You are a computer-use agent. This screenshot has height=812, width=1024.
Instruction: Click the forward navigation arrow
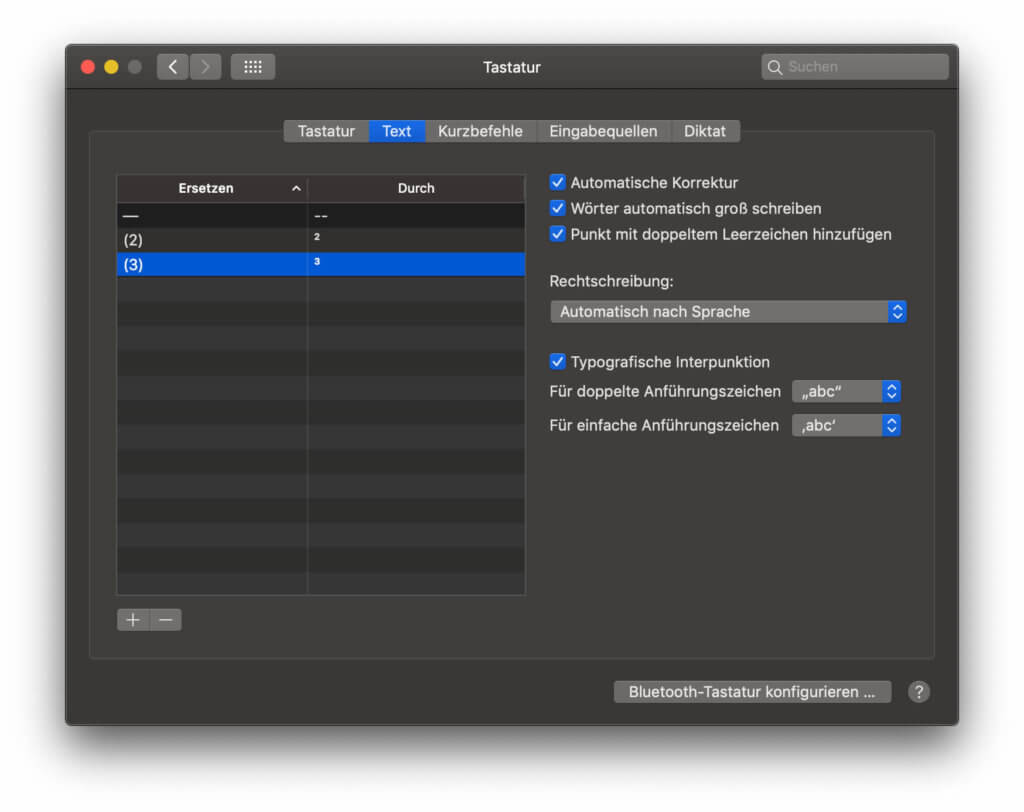click(205, 66)
